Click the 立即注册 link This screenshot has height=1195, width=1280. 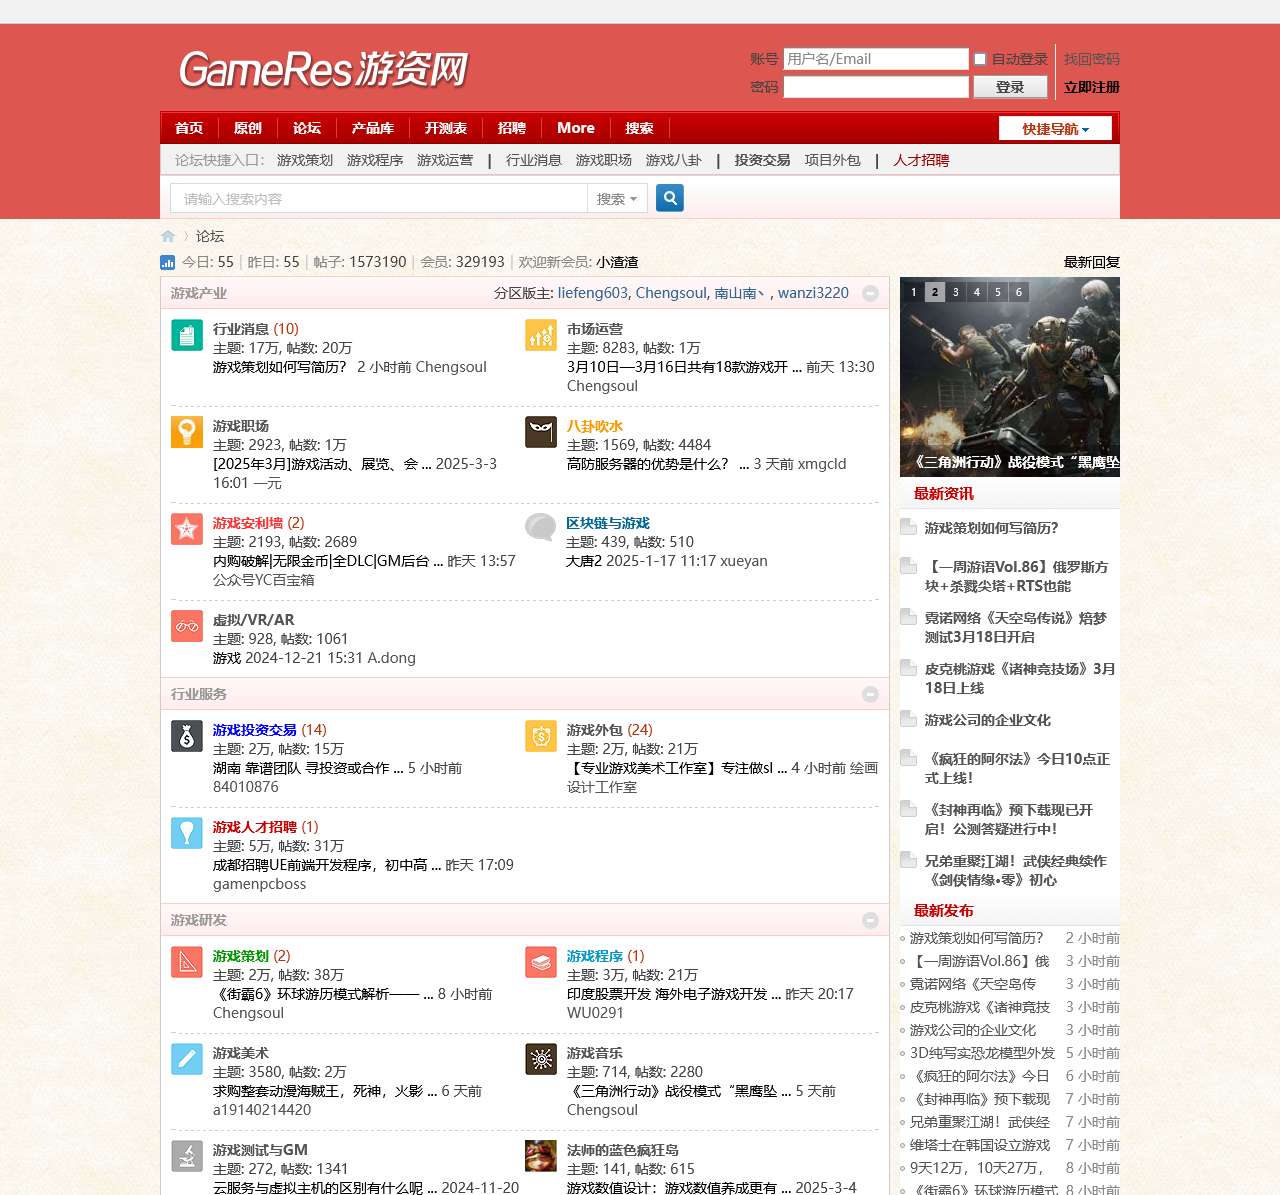tap(1091, 87)
